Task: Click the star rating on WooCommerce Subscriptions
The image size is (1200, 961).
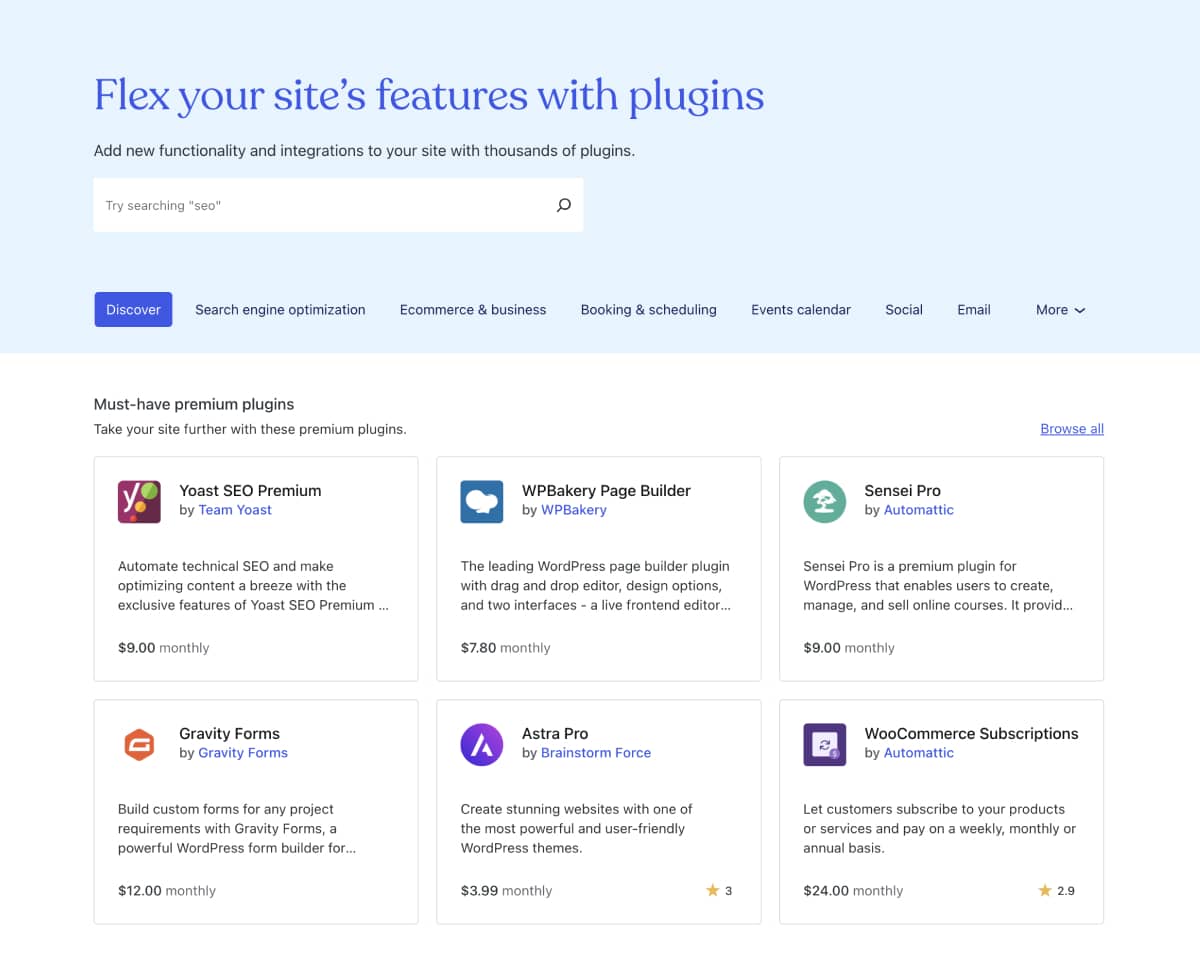Action: coord(1056,890)
